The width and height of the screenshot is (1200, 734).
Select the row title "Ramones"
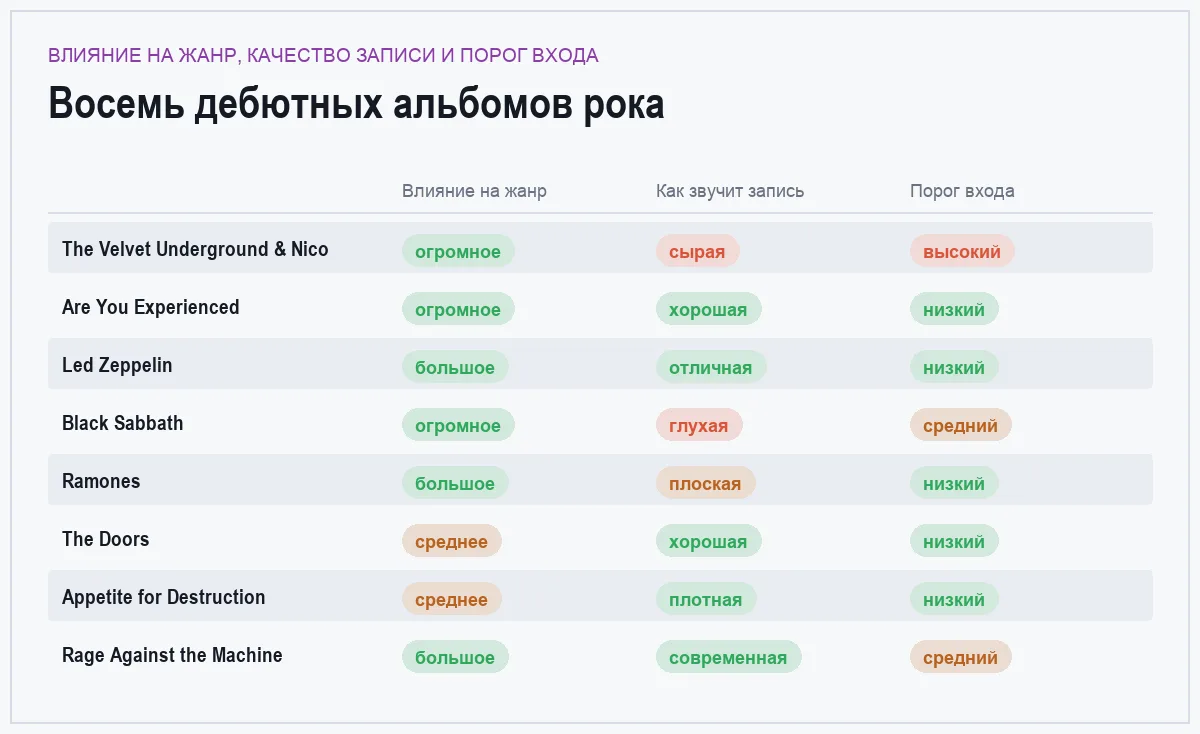pos(101,481)
